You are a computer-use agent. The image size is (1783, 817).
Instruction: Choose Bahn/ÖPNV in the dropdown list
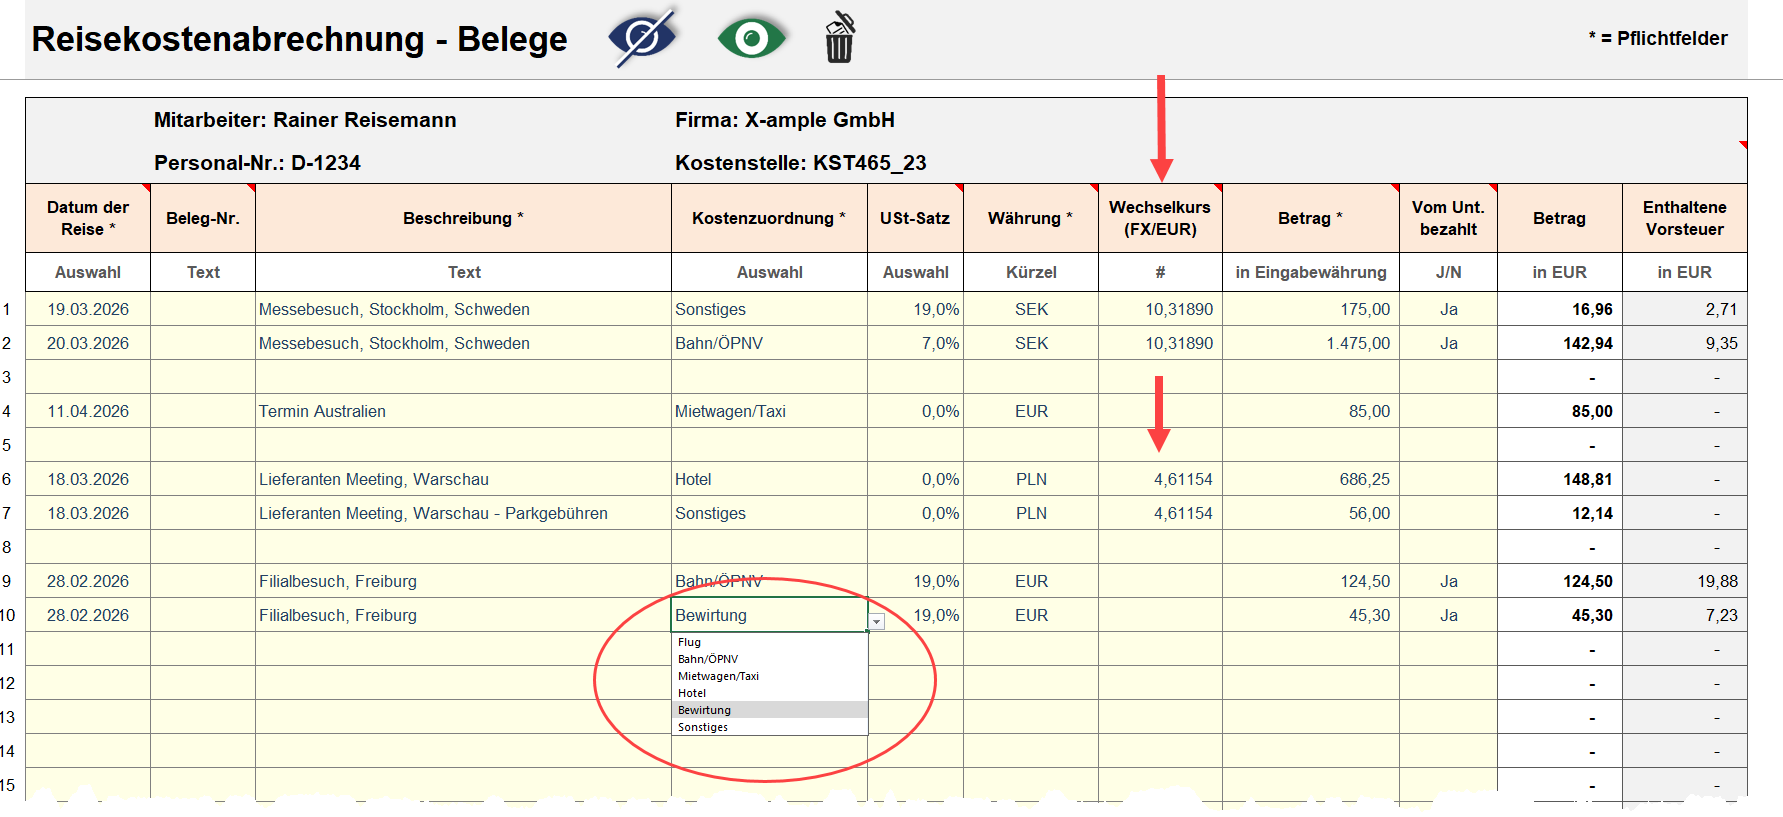pyautogui.click(x=708, y=659)
